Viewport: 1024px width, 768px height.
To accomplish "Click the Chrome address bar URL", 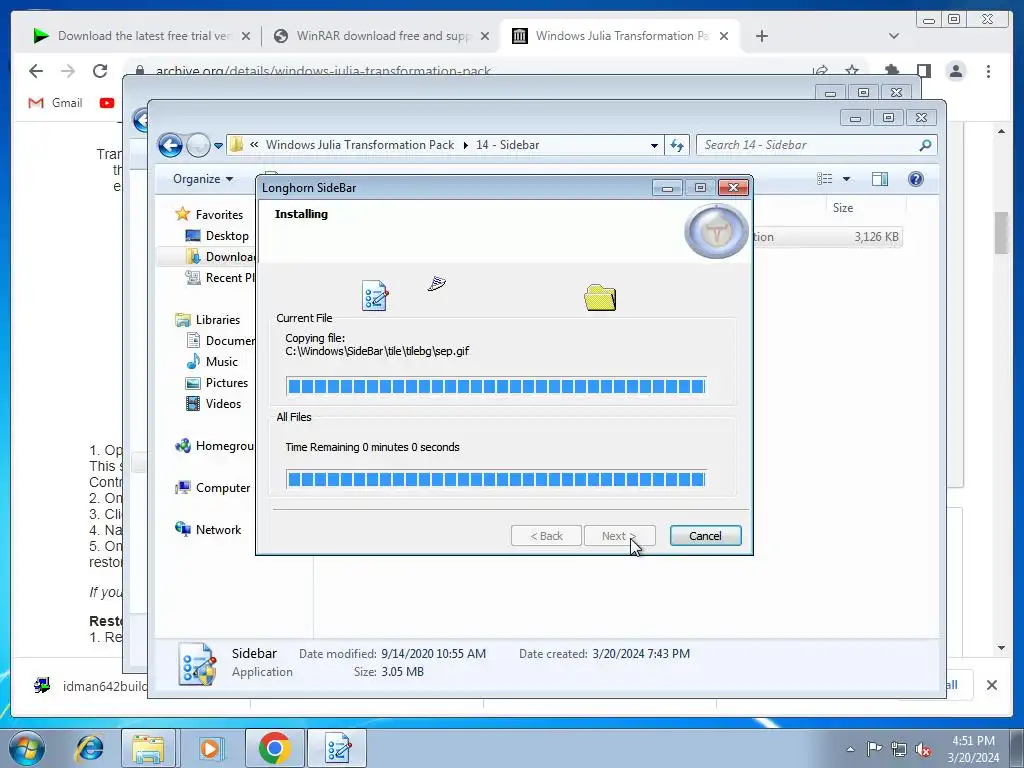I will 323,71.
